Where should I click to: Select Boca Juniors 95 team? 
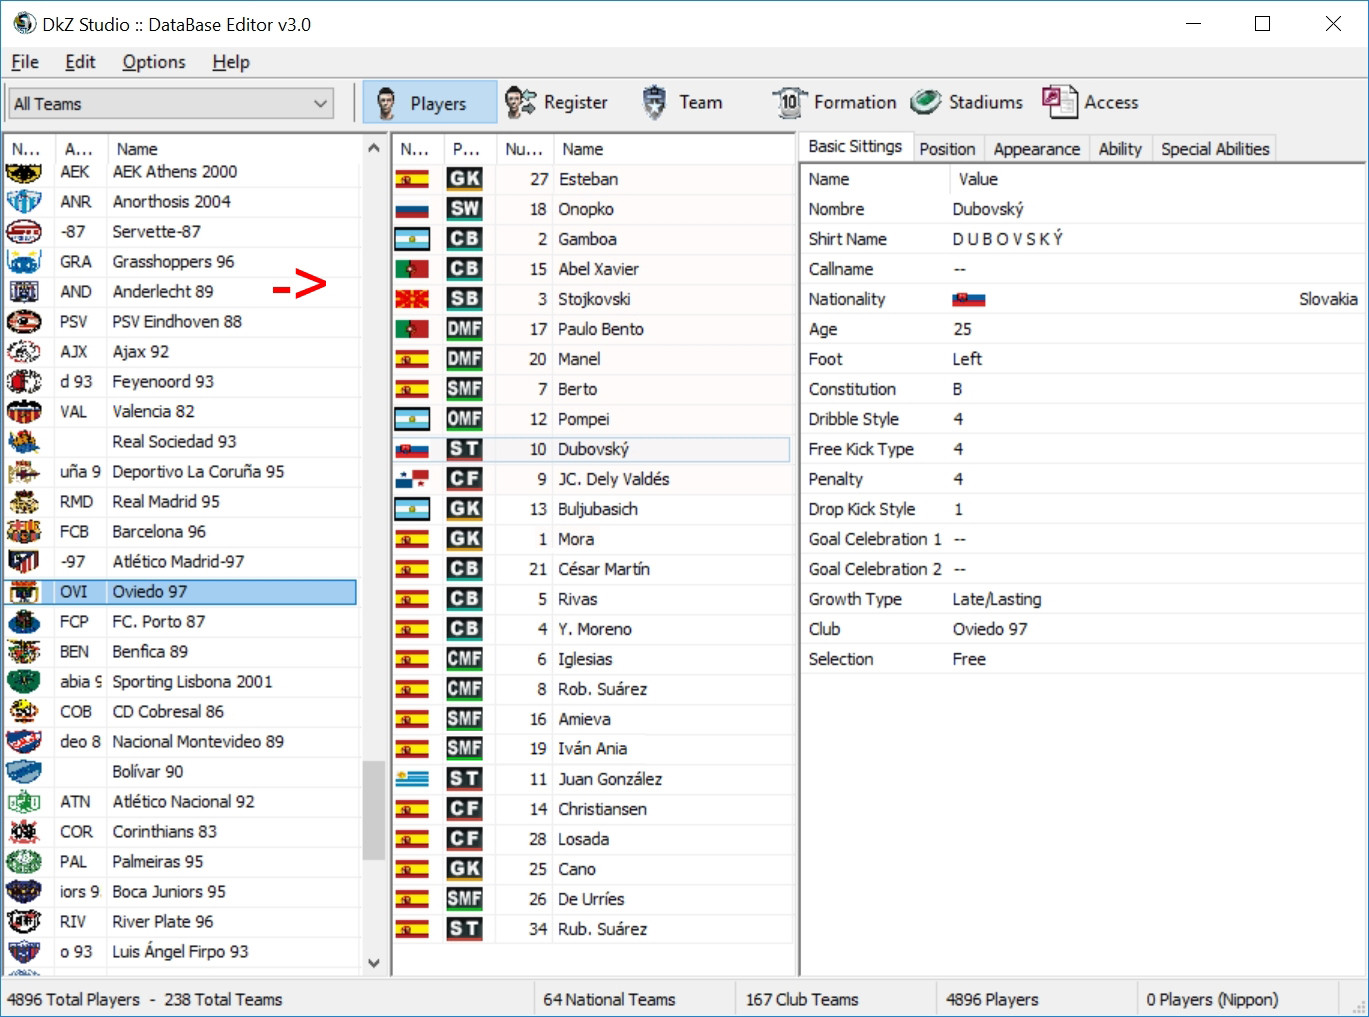181,892
